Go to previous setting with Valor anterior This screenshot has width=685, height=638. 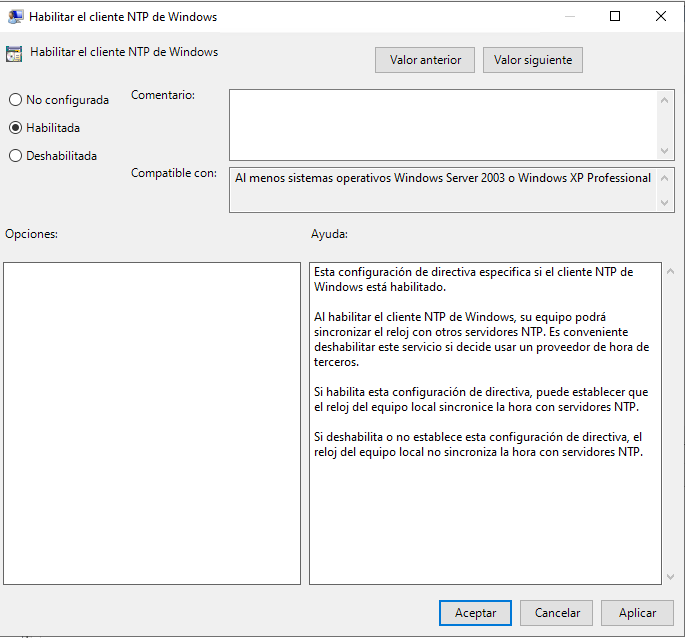[425, 60]
